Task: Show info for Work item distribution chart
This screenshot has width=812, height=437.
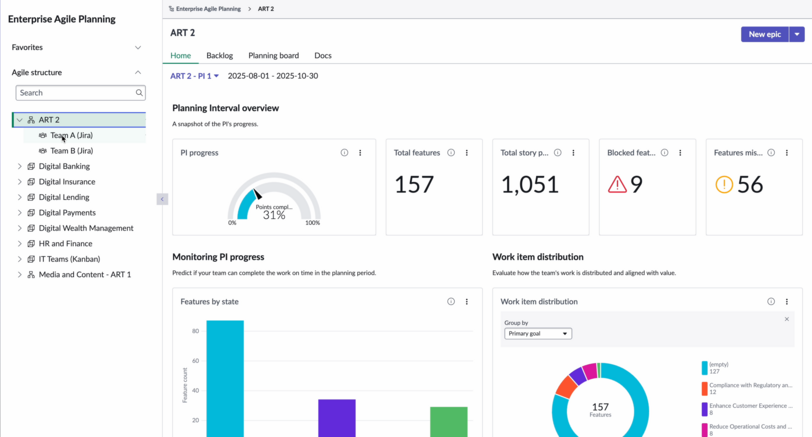Action: (x=771, y=301)
